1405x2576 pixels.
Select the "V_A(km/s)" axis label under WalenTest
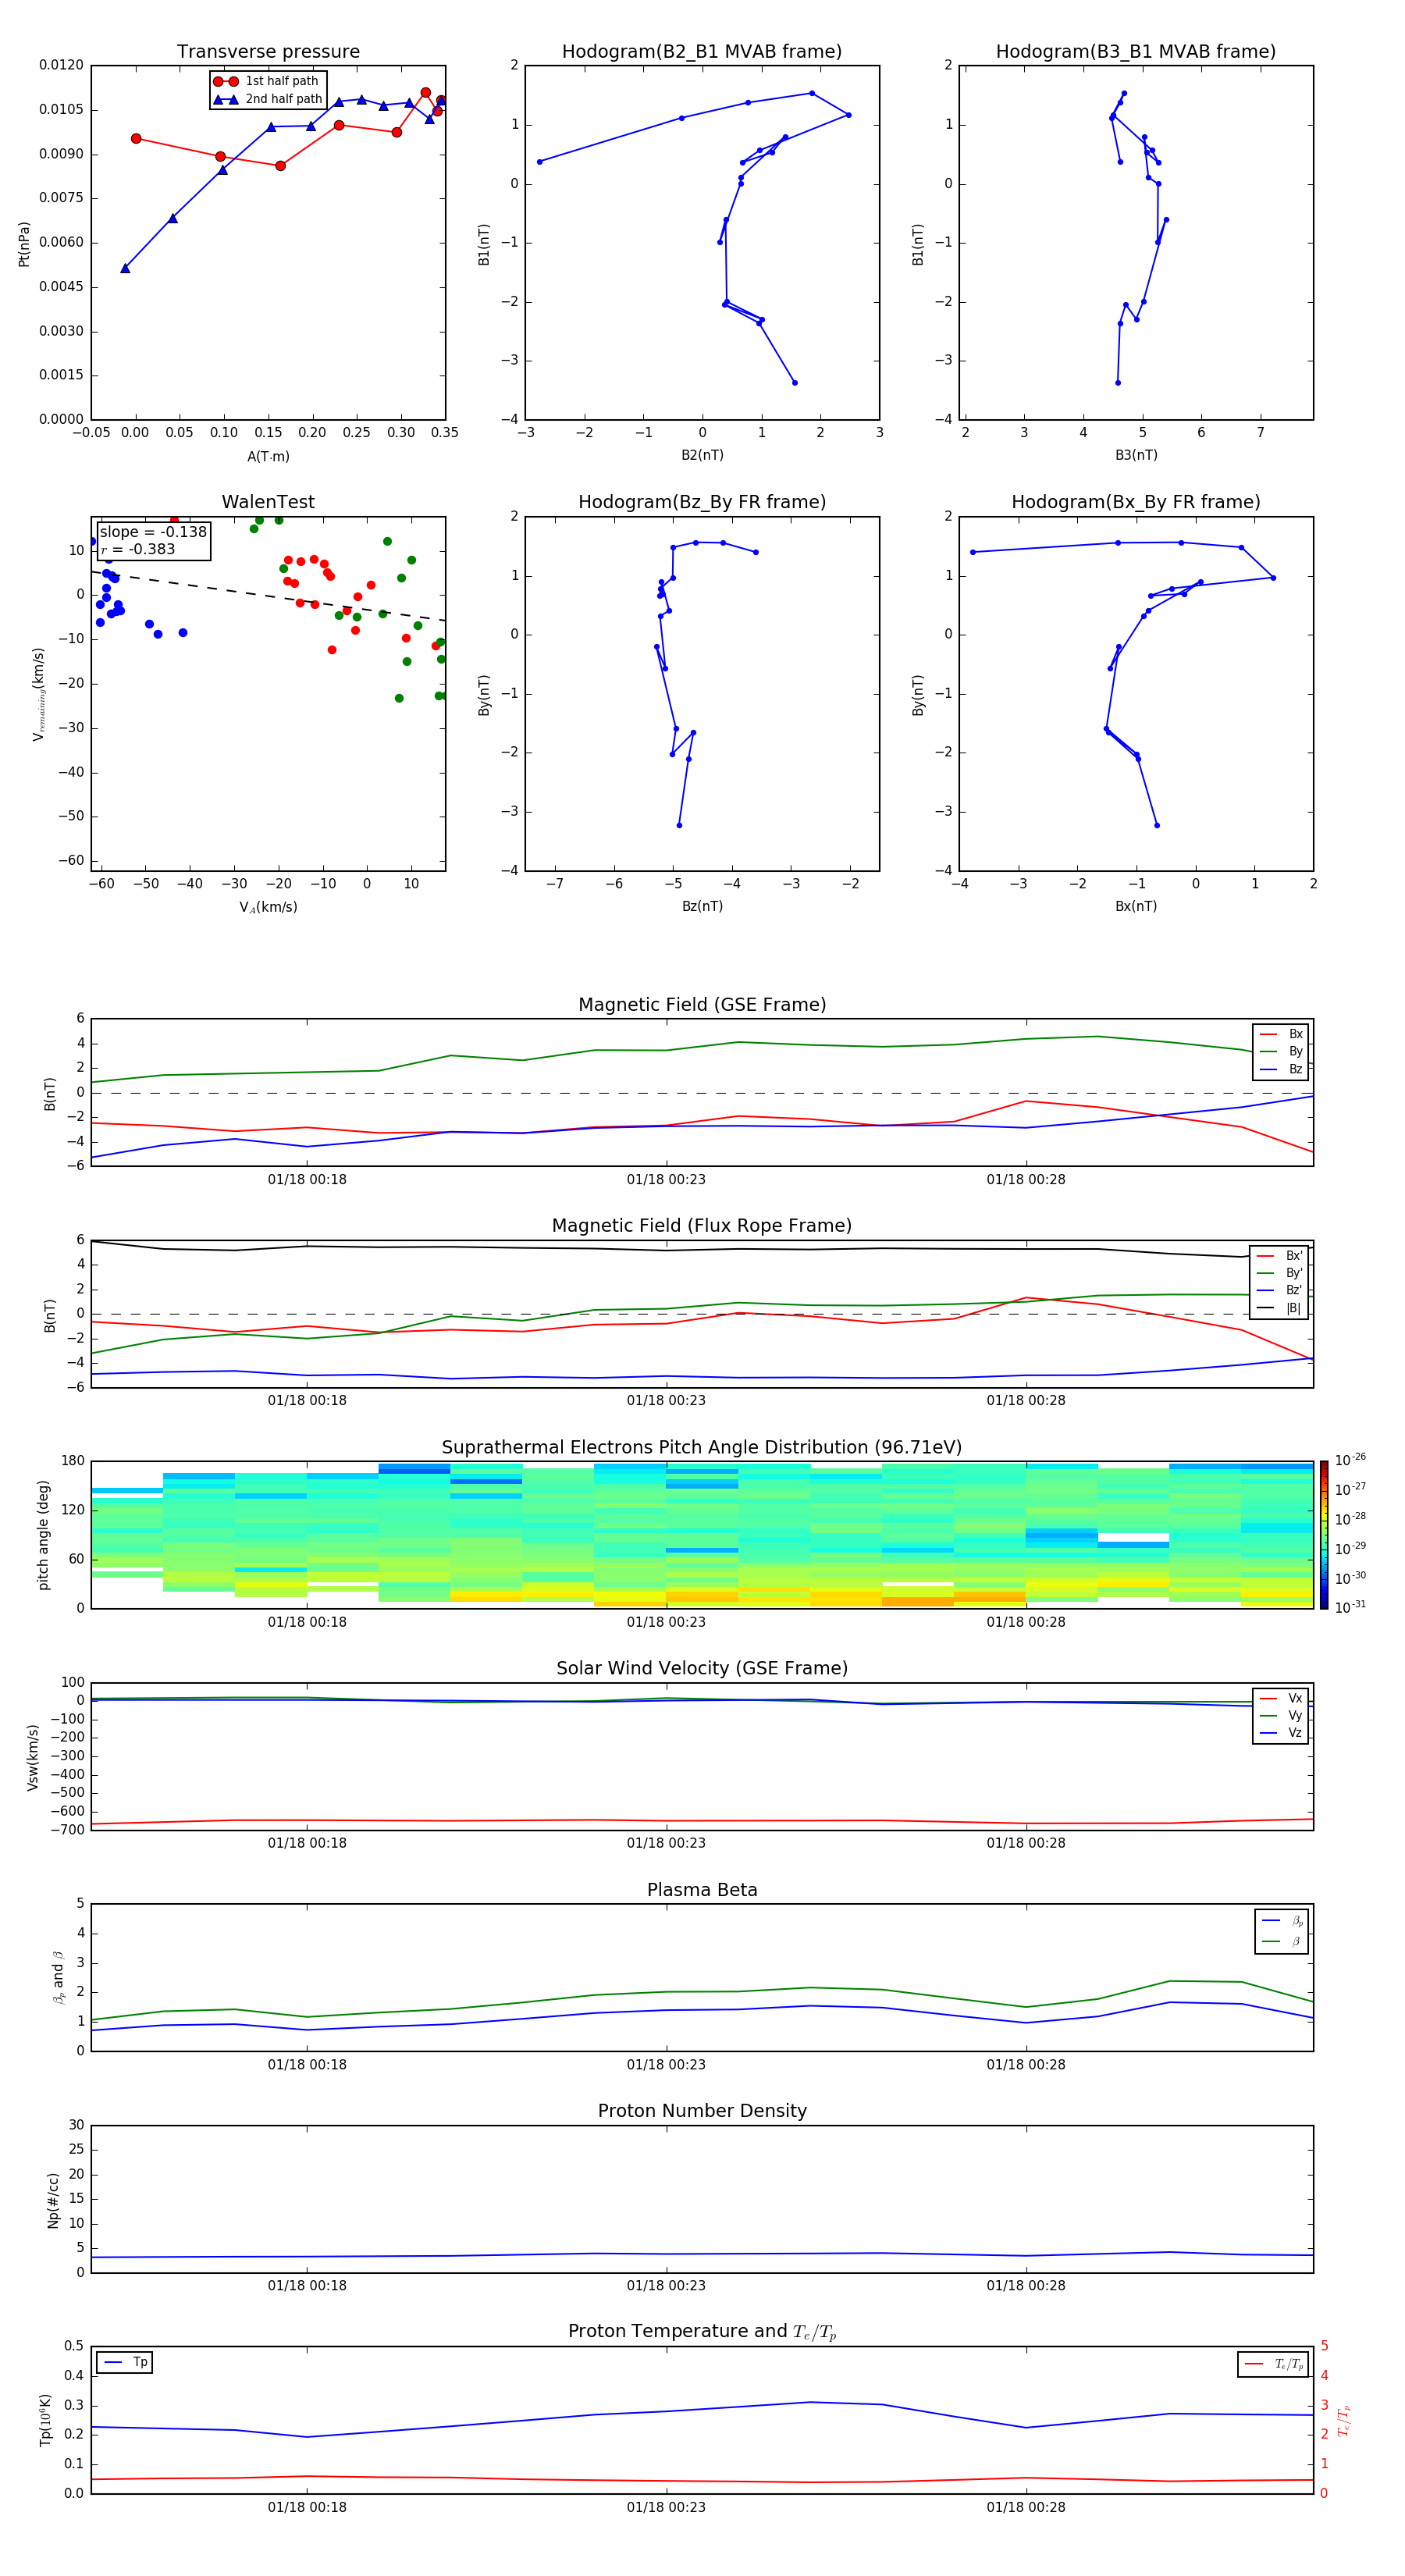[x=268, y=908]
